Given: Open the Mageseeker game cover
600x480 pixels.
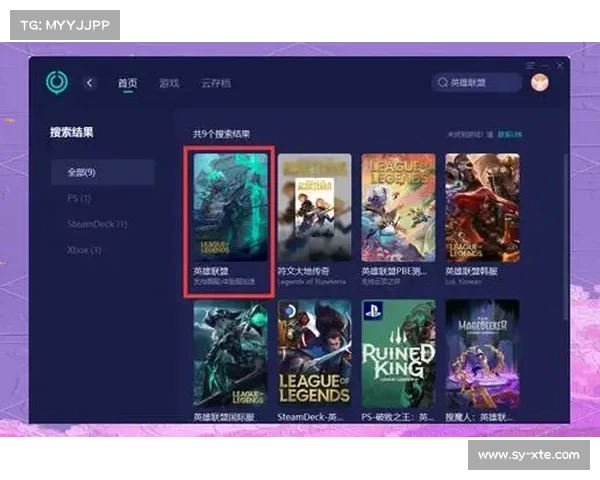Looking at the screenshot, I should tap(483, 353).
